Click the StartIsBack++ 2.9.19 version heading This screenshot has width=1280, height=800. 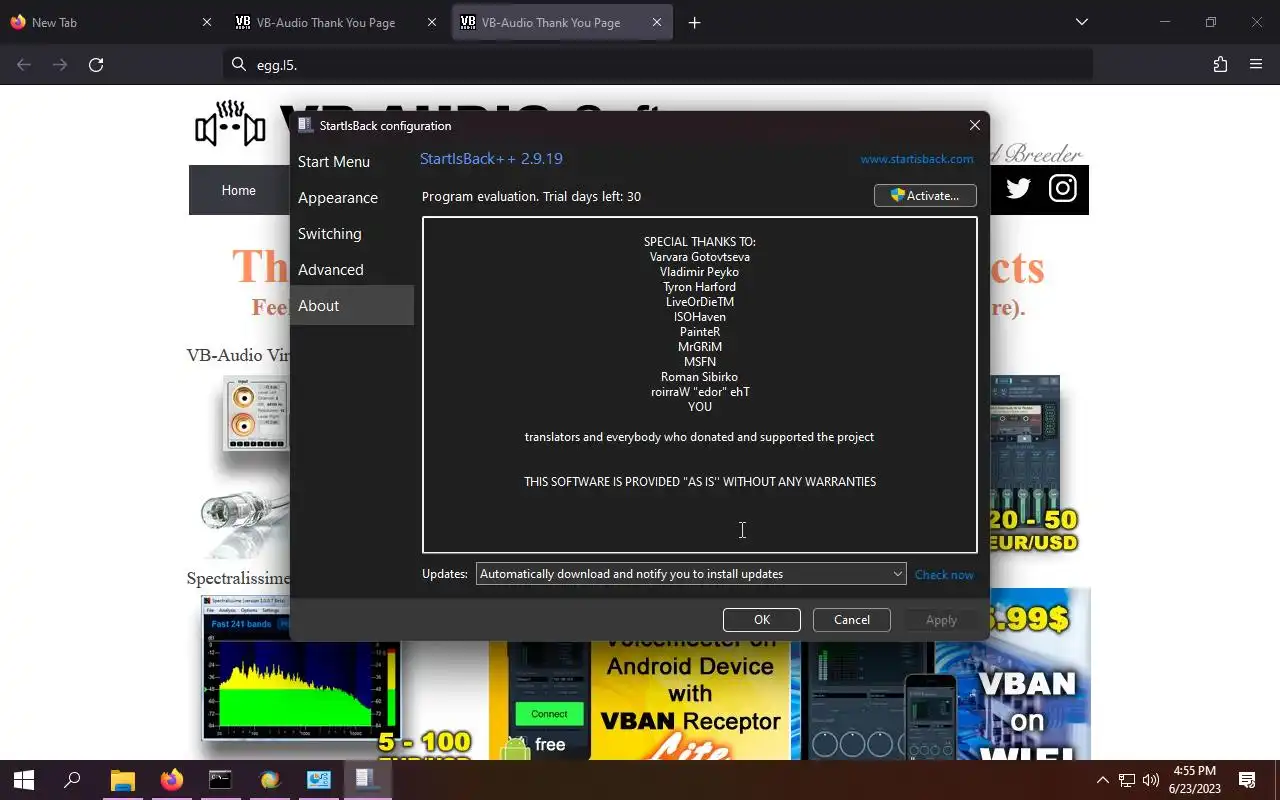pyautogui.click(x=491, y=159)
